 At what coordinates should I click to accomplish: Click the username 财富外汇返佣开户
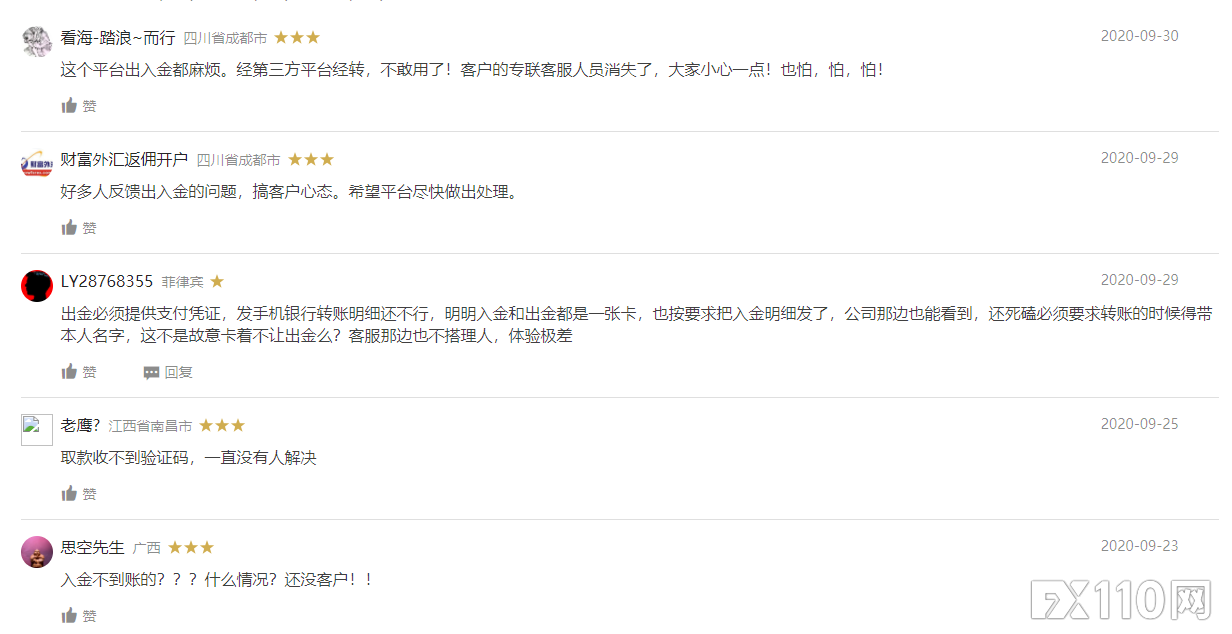(124, 159)
